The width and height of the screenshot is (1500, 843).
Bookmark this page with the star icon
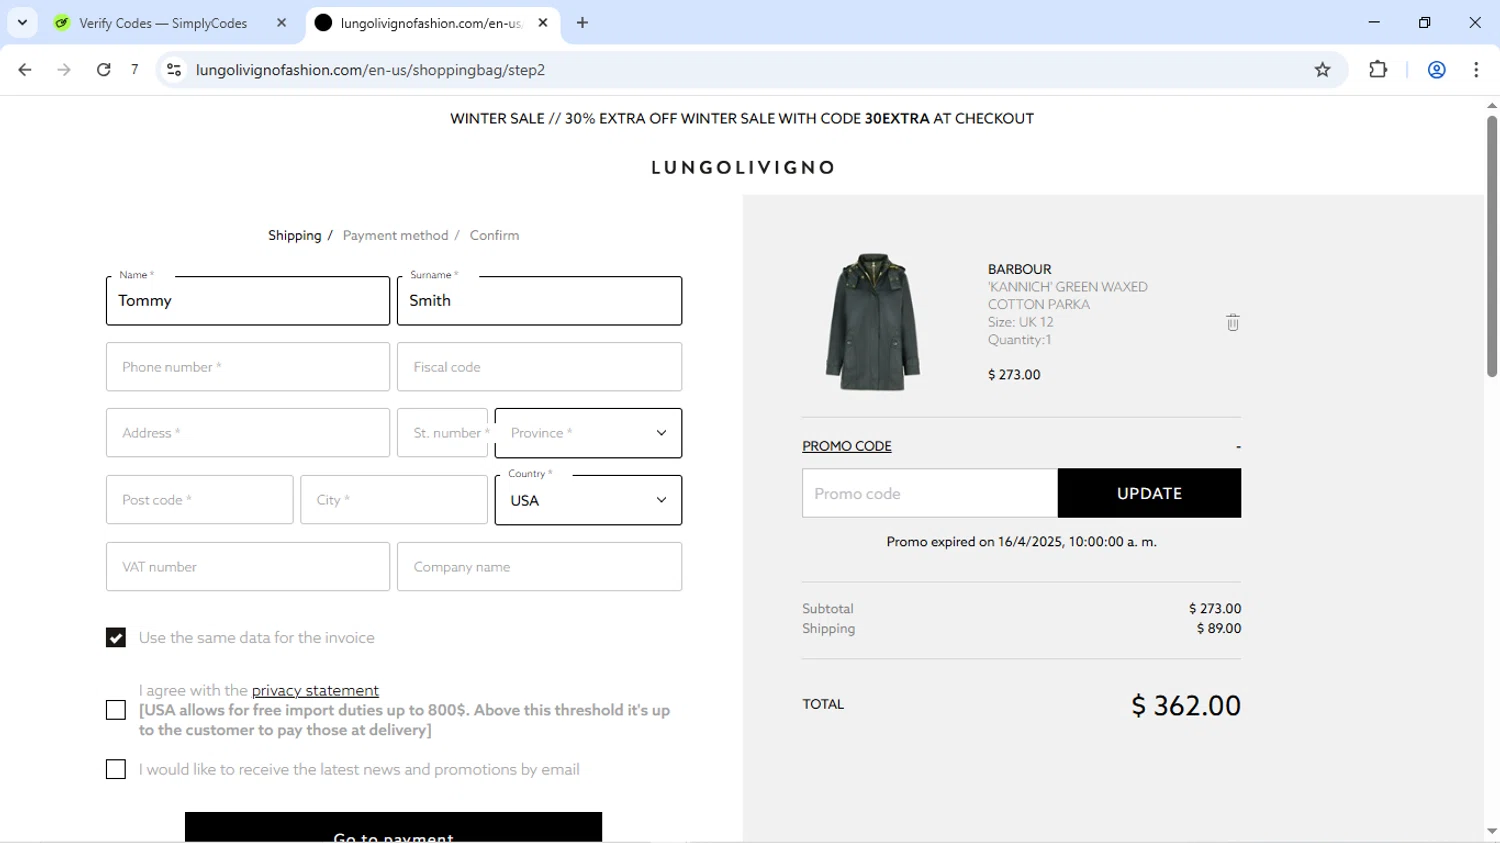coord(1322,70)
